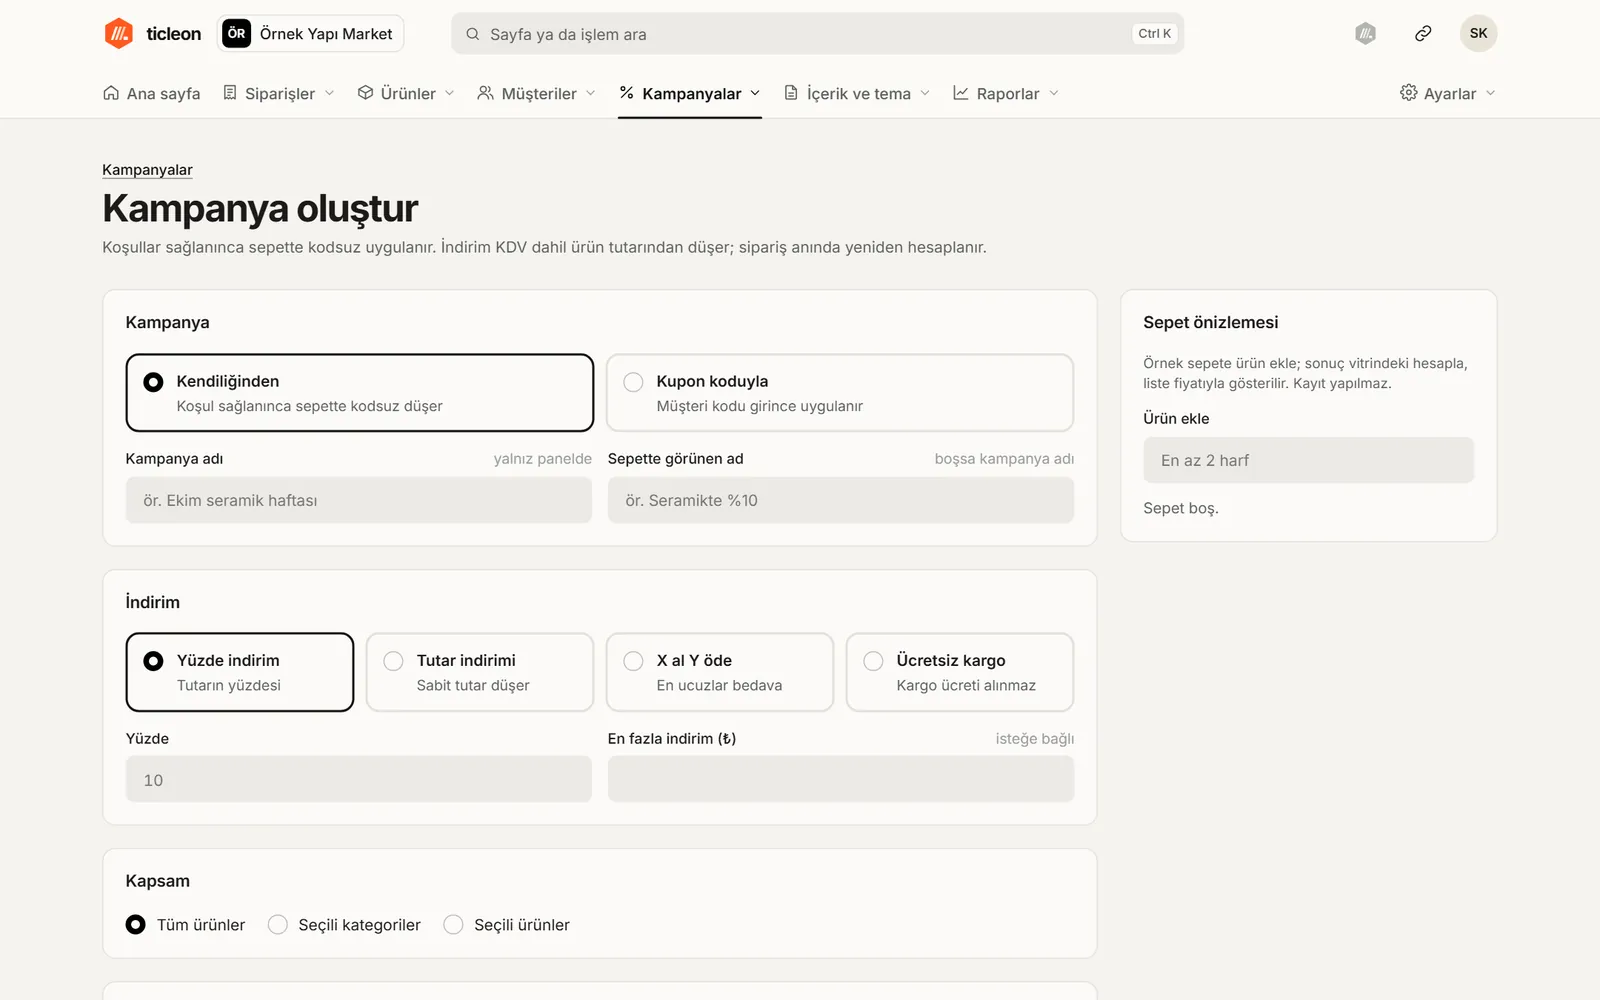Click the Ürün ekle search field
Screen dimensions: 1600x1000
[1309, 460]
